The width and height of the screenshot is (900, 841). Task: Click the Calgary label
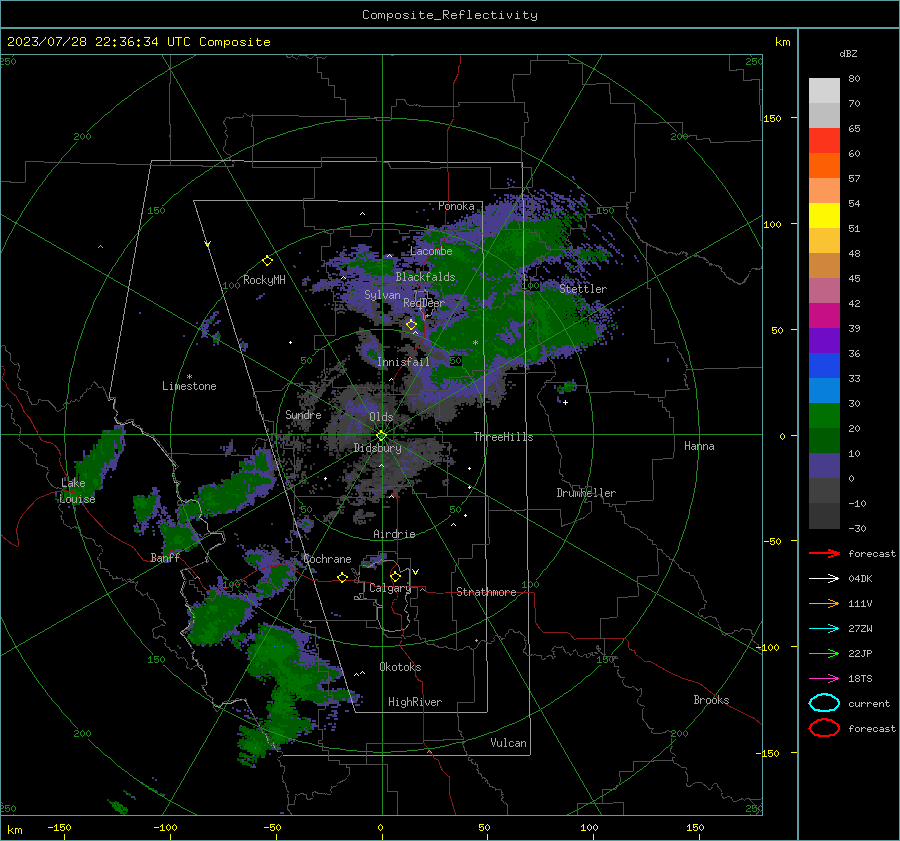click(x=390, y=588)
